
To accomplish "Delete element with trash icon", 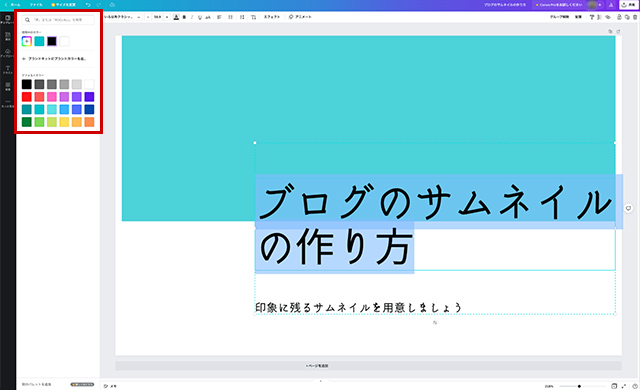I will coord(635,17).
